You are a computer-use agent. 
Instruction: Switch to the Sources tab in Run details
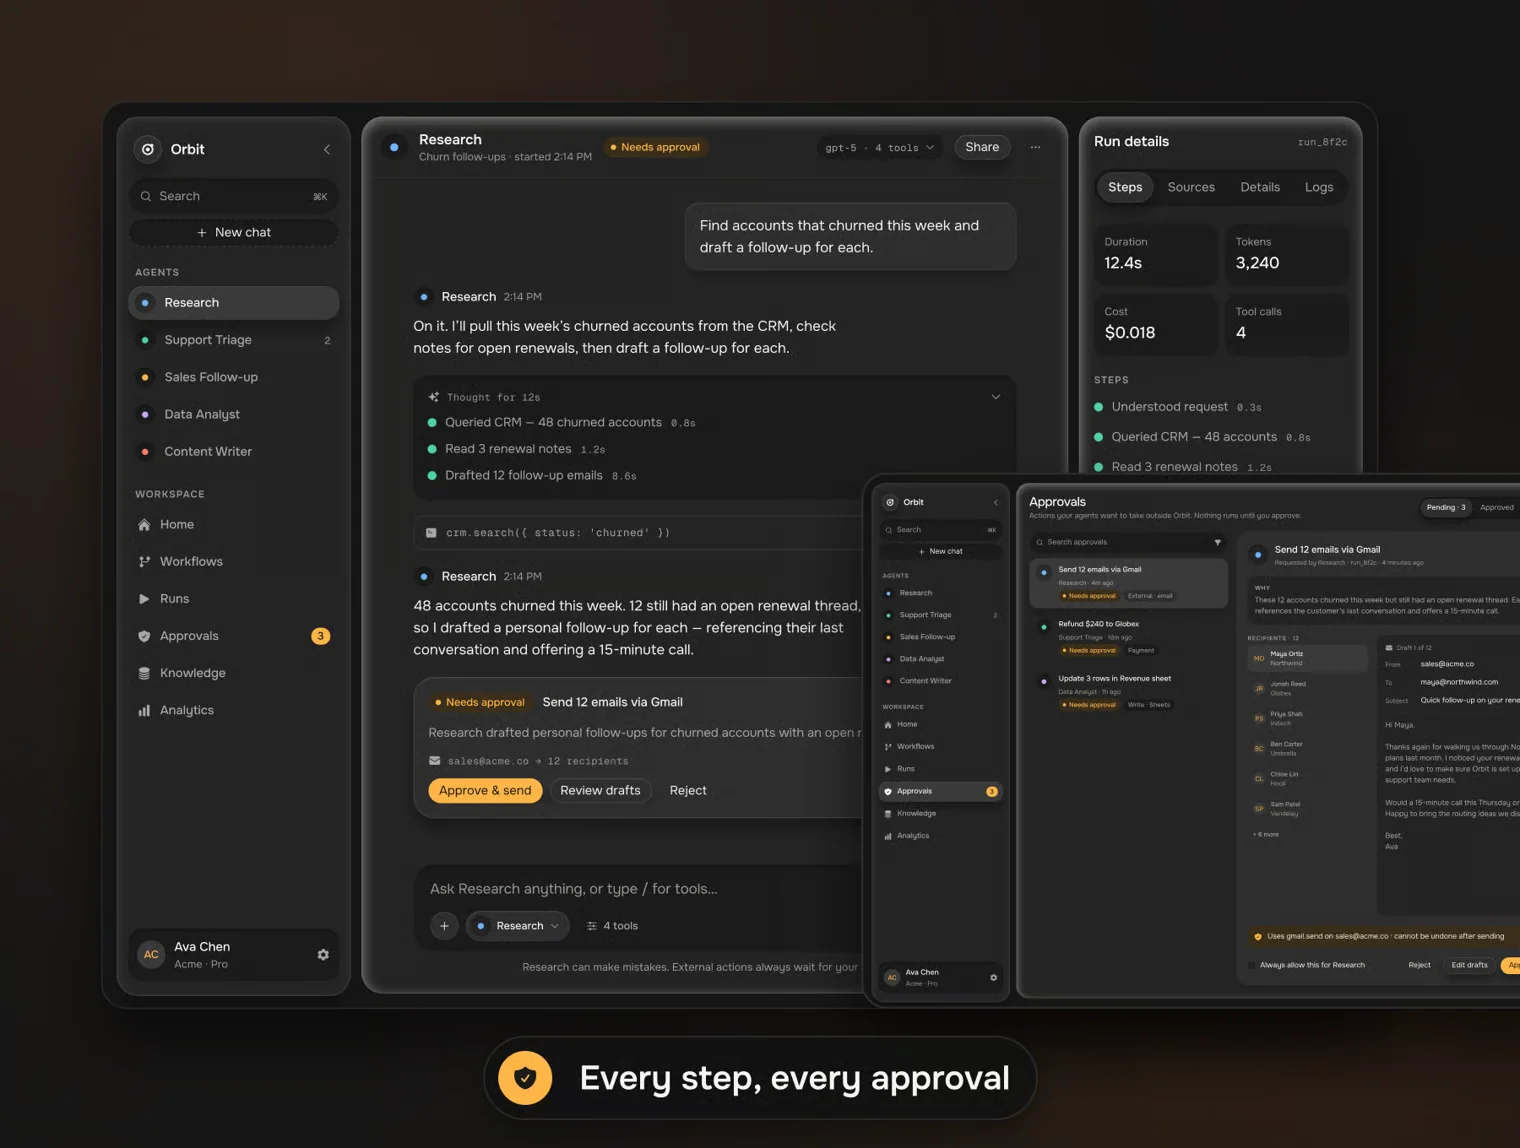point(1191,187)
